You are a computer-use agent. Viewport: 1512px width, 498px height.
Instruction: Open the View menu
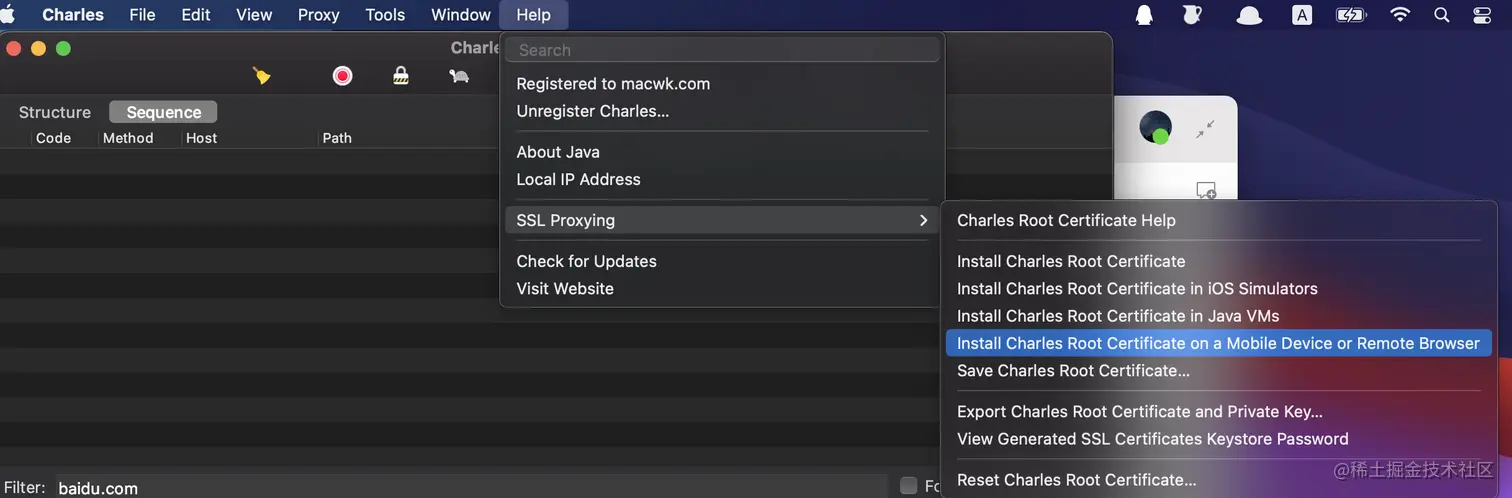click(254, 14)
